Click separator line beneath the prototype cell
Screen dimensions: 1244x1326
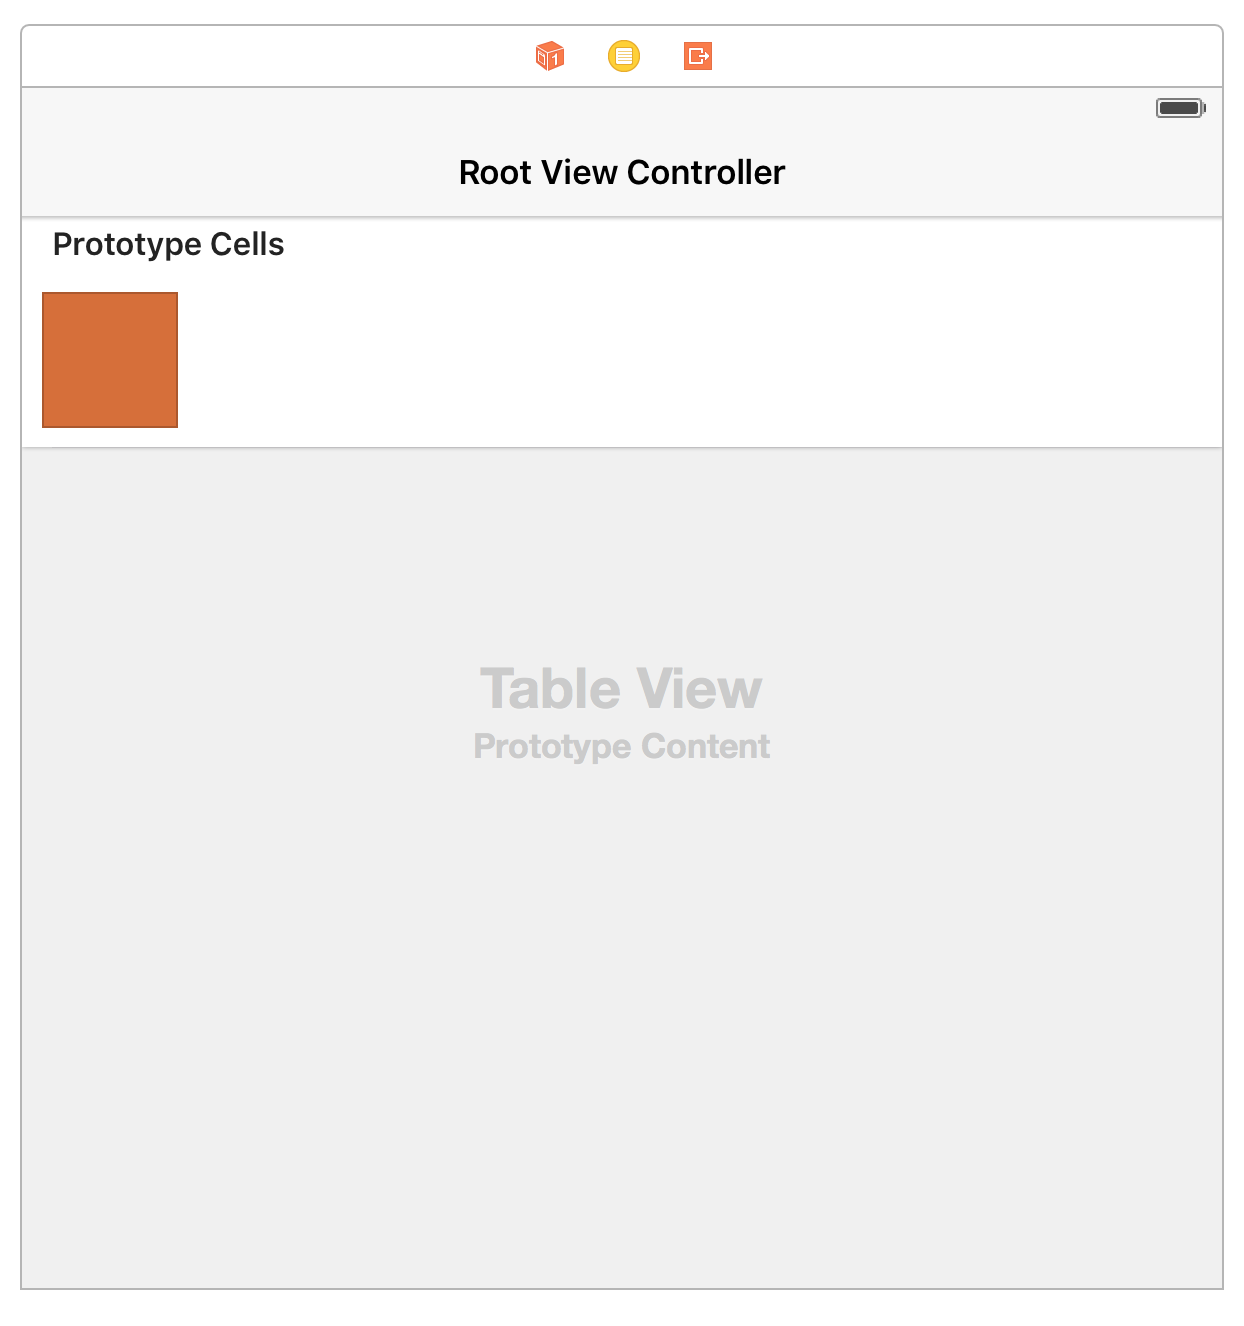(x=622, y=448)
